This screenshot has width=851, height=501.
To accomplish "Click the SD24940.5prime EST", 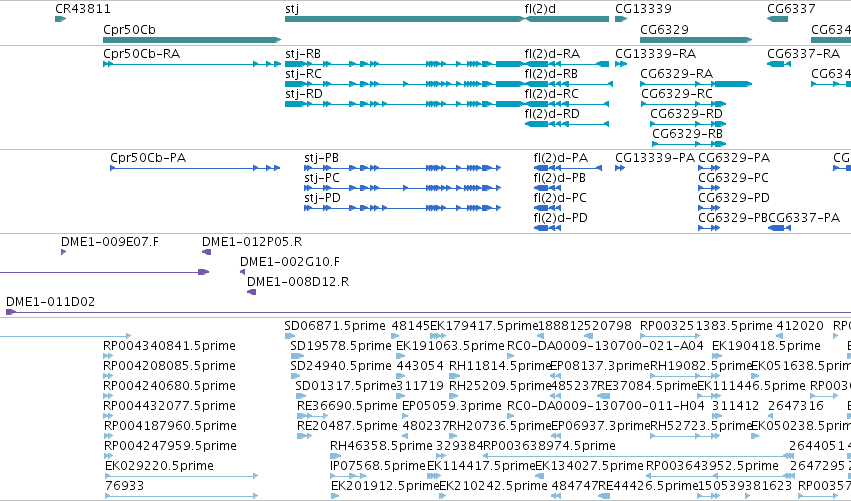I will tap(295, 376).
